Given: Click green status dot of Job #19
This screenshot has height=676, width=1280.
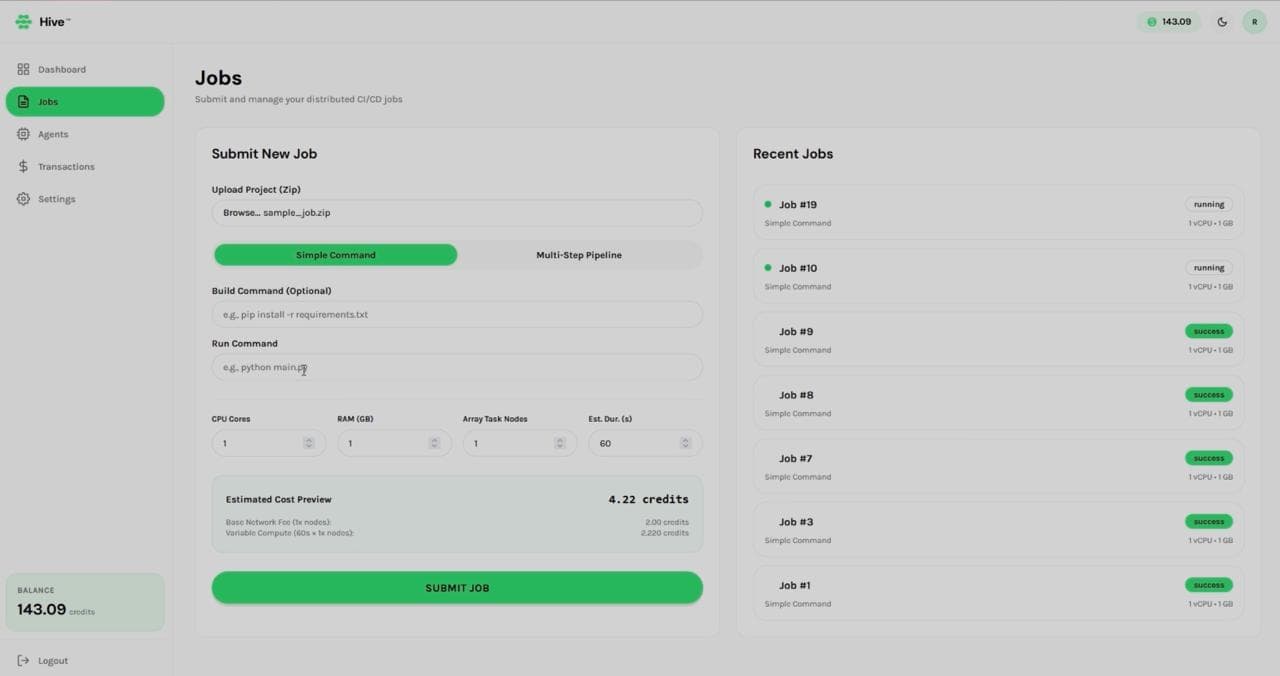Looking at the screenshot, I should click(x=768, y=204).
